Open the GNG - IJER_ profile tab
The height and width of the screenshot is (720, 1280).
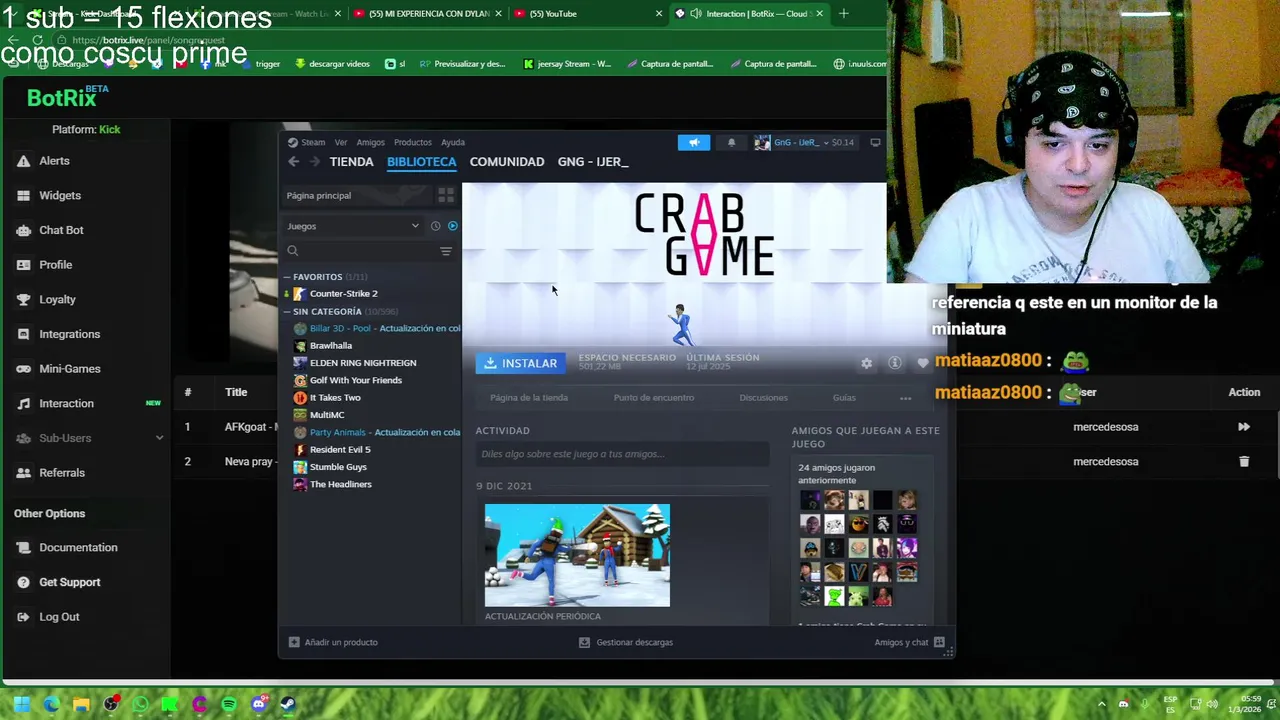point(593,161)
